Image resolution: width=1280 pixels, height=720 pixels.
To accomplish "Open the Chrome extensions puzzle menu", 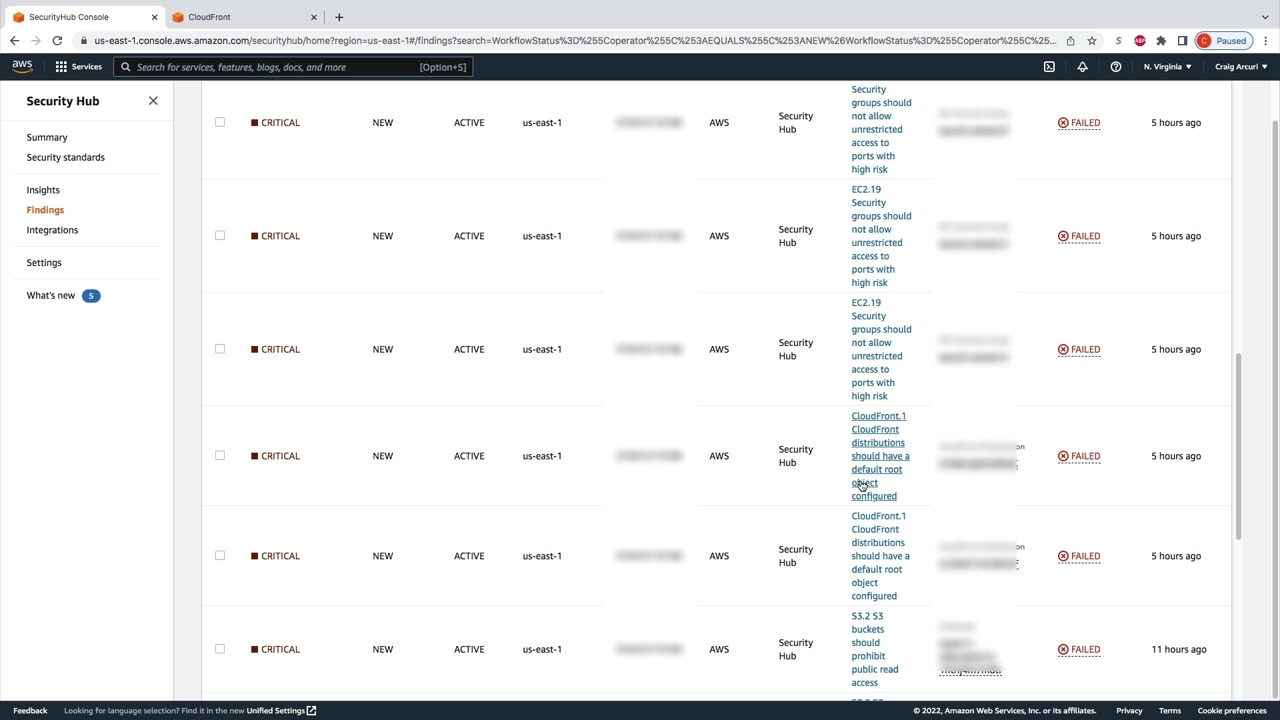I will coord(1161,41).
